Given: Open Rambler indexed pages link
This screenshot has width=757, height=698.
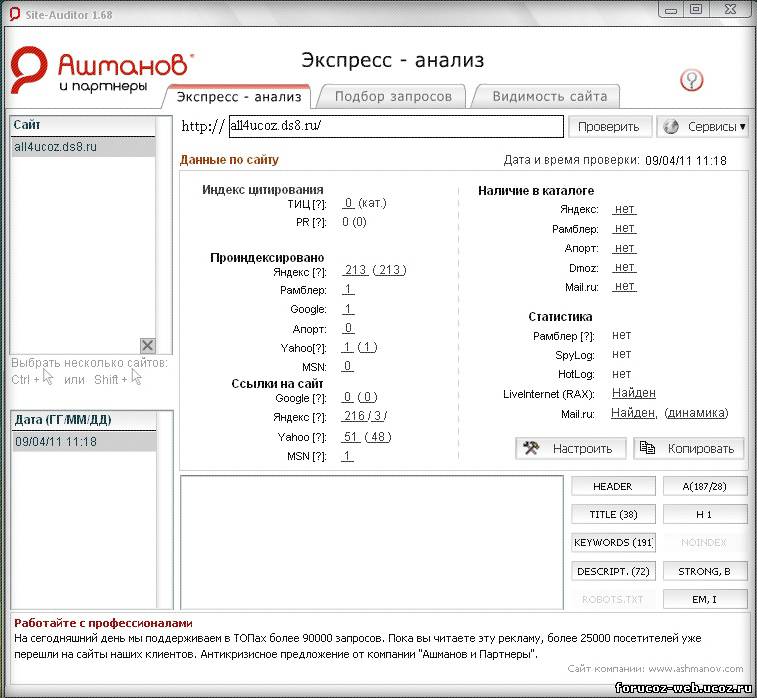Looking at the screenshot, I should tap(348, 289).
